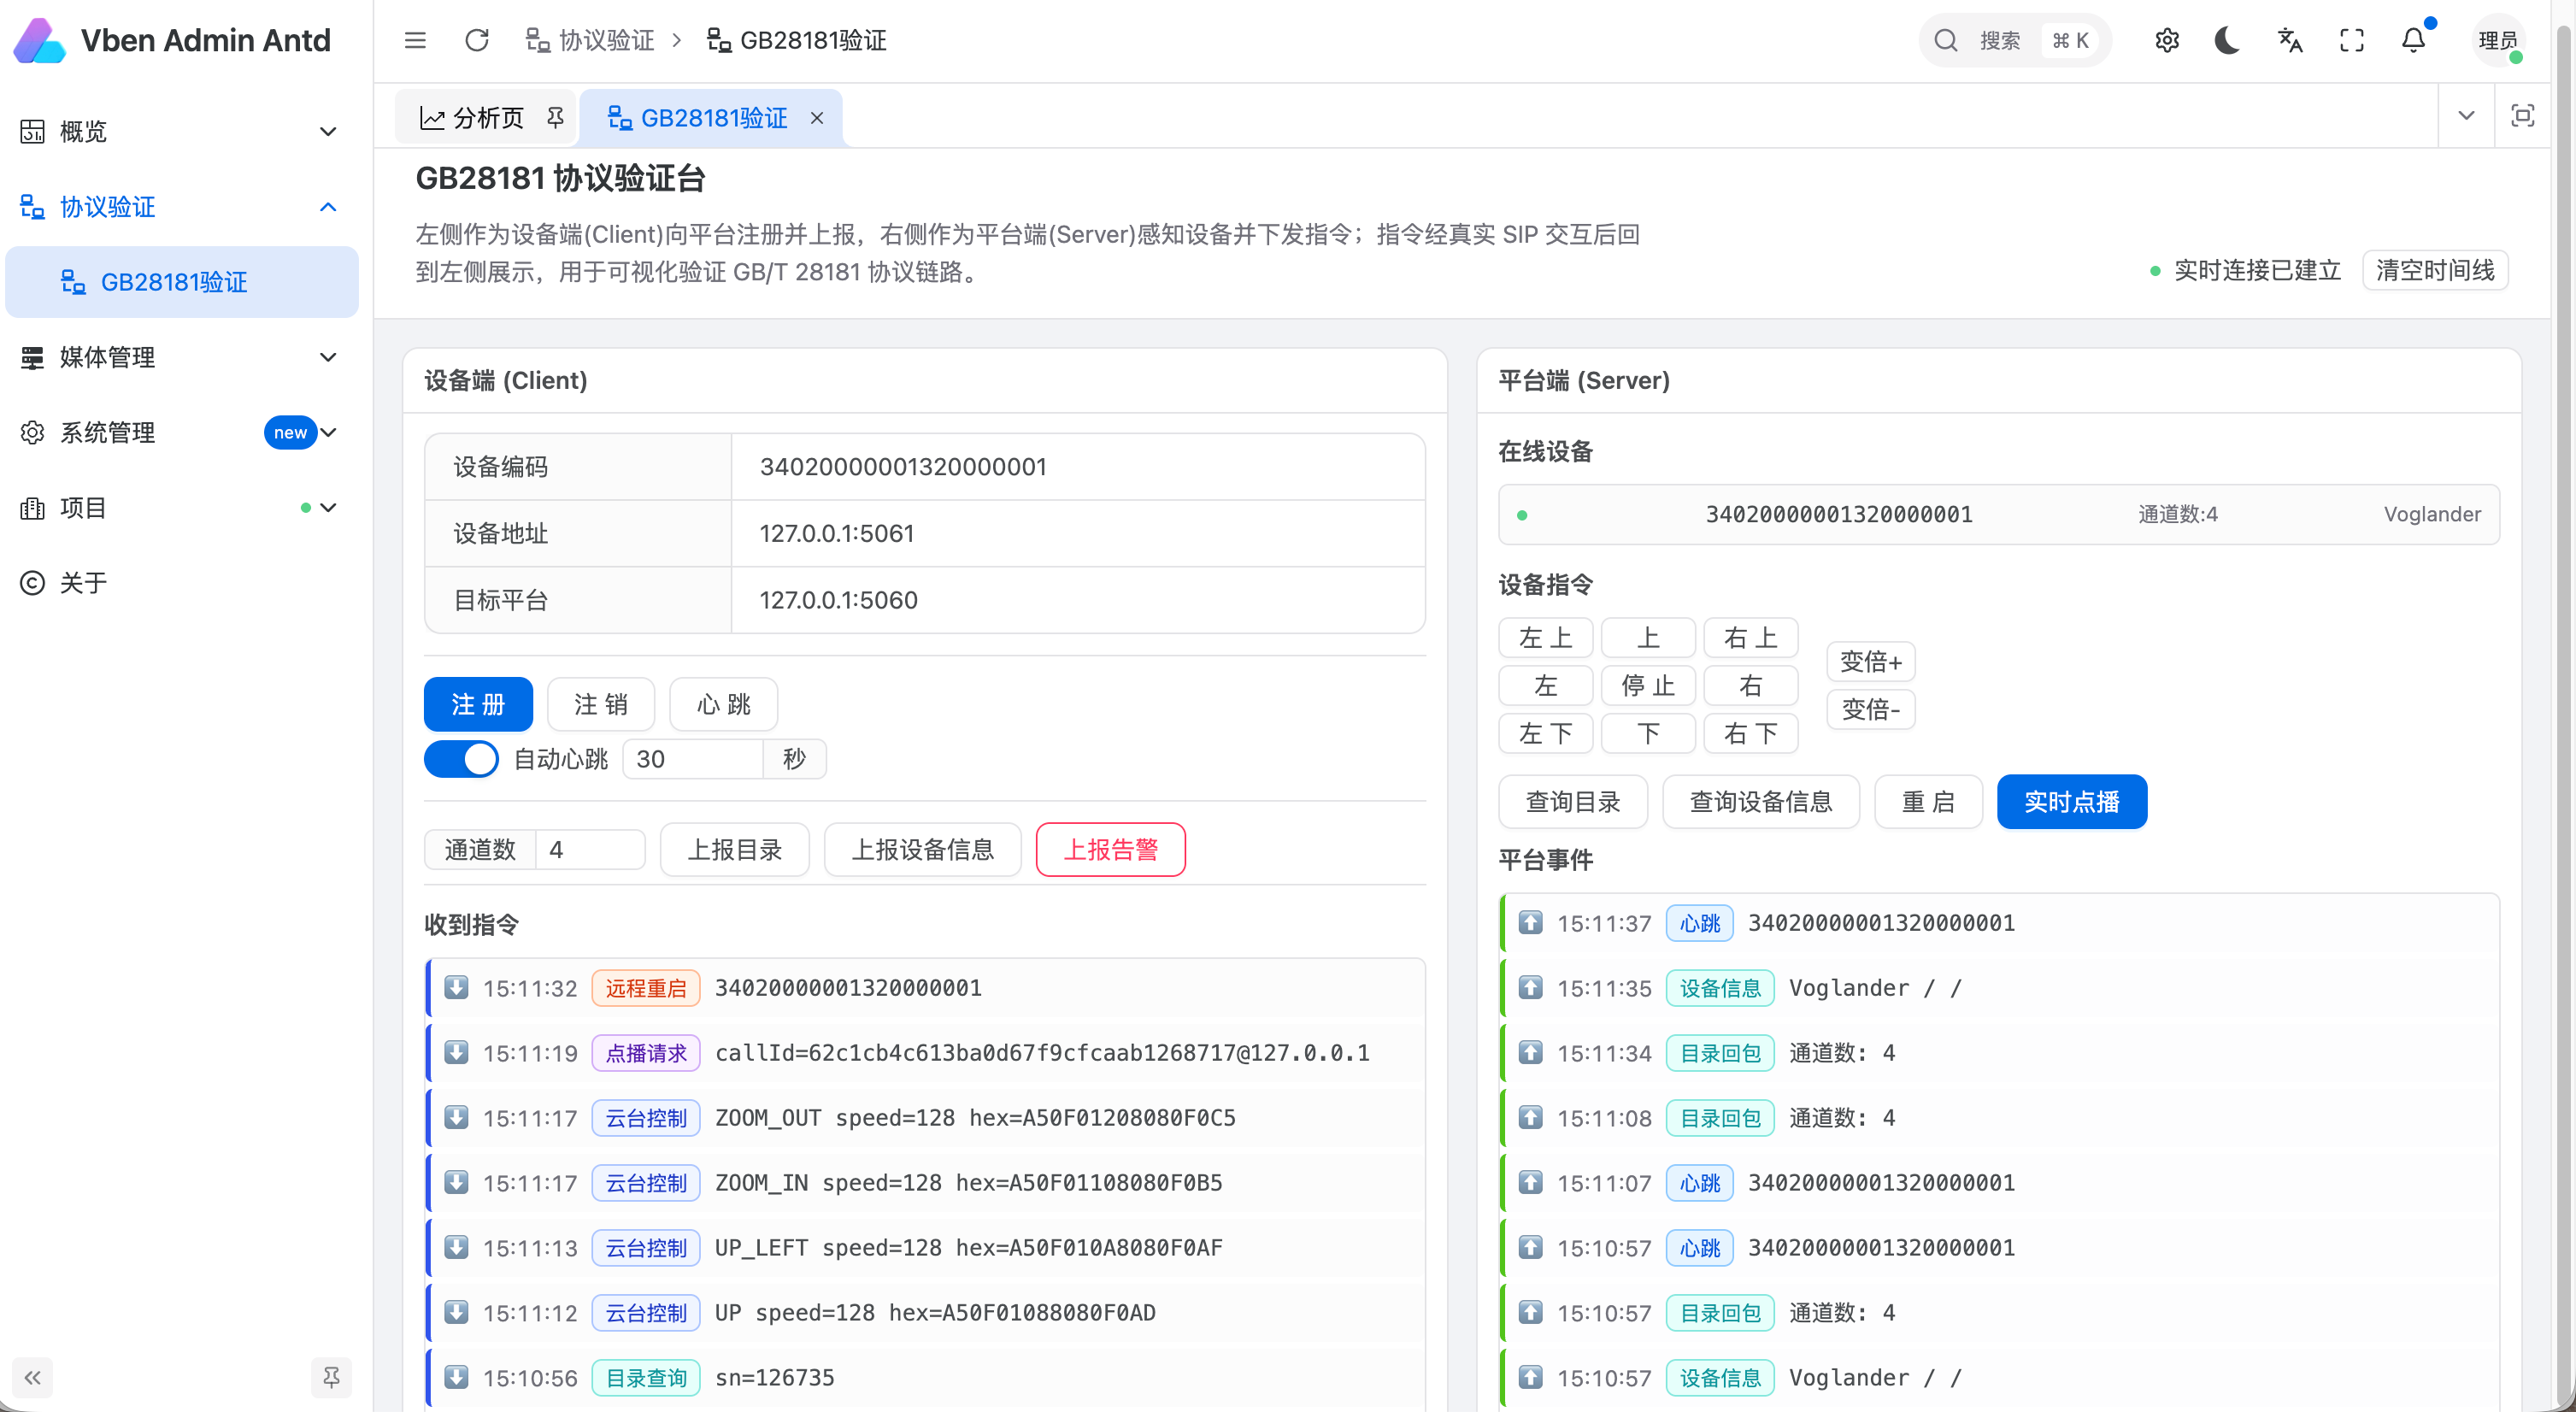2576x1412 pixels.
Task: Open the tab list dropdown chevron
Action: [x=2467, y=115]
